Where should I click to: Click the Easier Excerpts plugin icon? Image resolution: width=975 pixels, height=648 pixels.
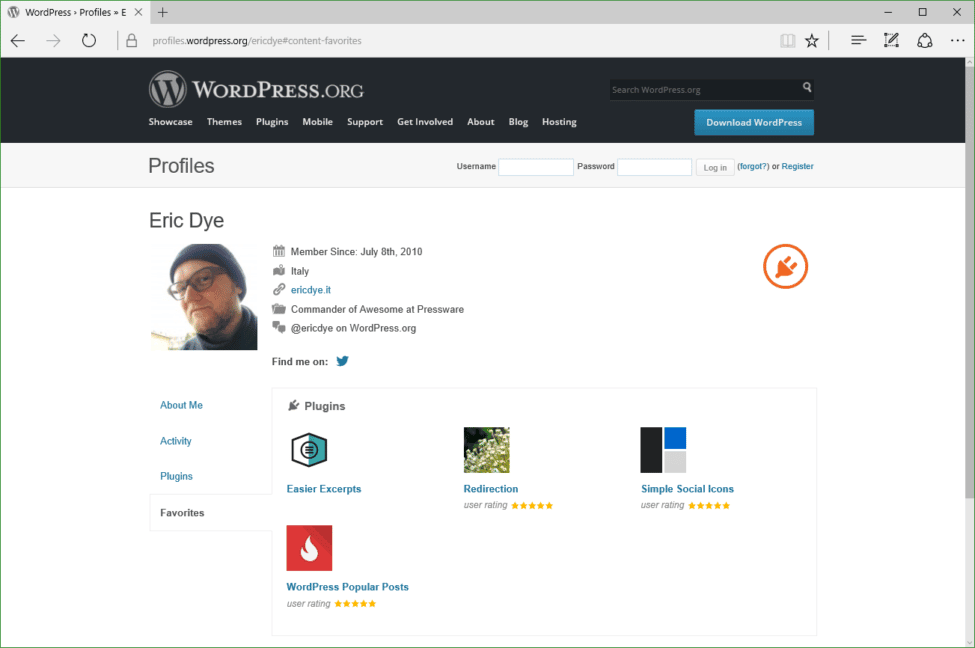[309, 450]
